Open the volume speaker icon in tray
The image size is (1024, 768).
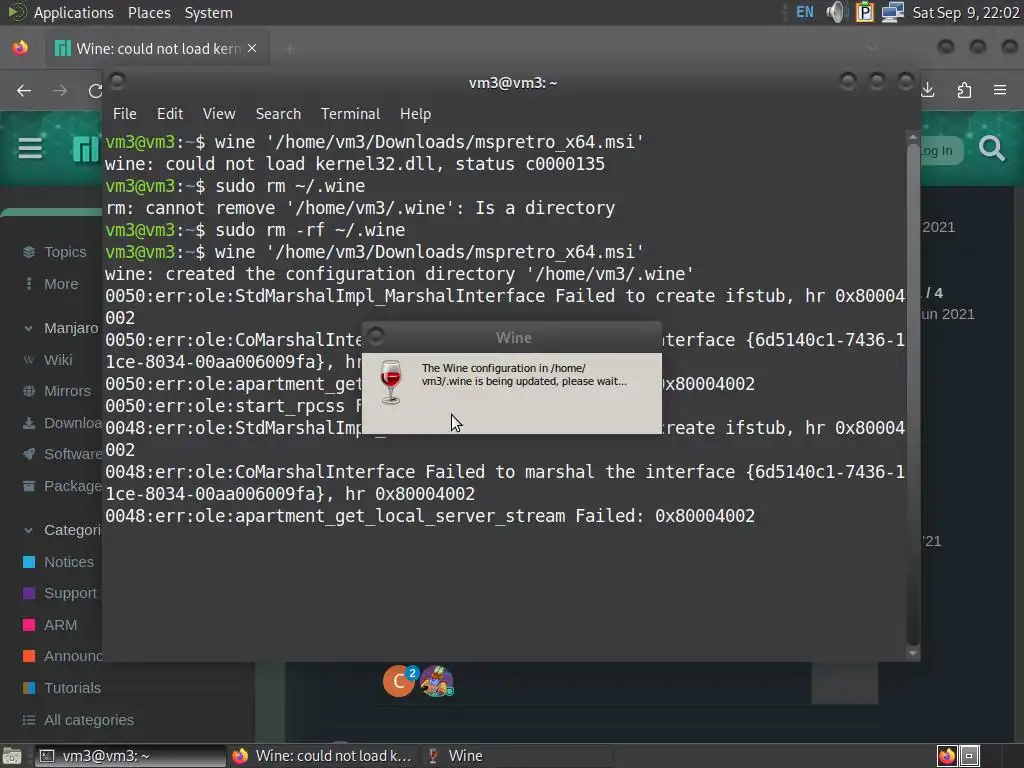coord(835,12)
